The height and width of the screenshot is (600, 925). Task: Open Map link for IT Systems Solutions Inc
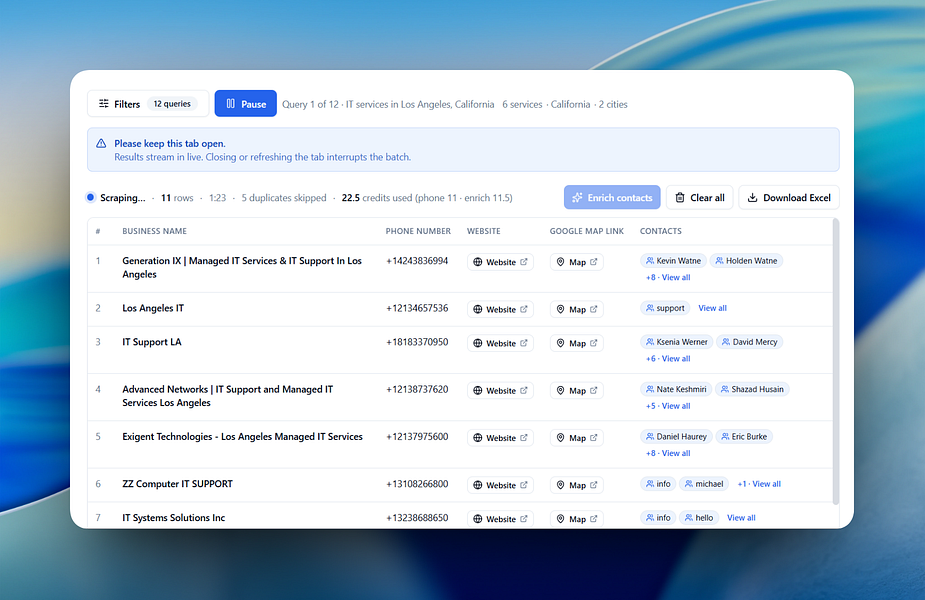point(576,519)
